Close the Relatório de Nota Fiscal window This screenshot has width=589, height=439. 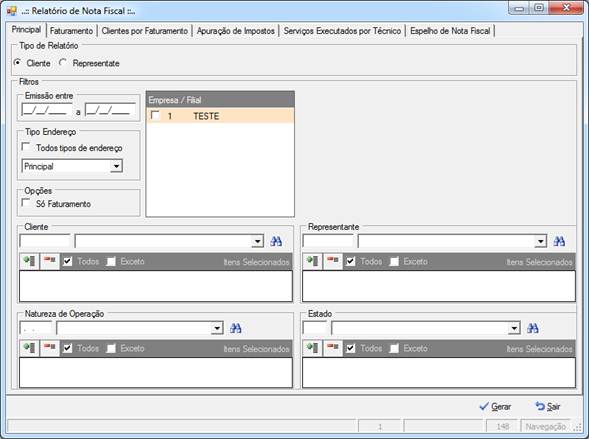(566, 8)
